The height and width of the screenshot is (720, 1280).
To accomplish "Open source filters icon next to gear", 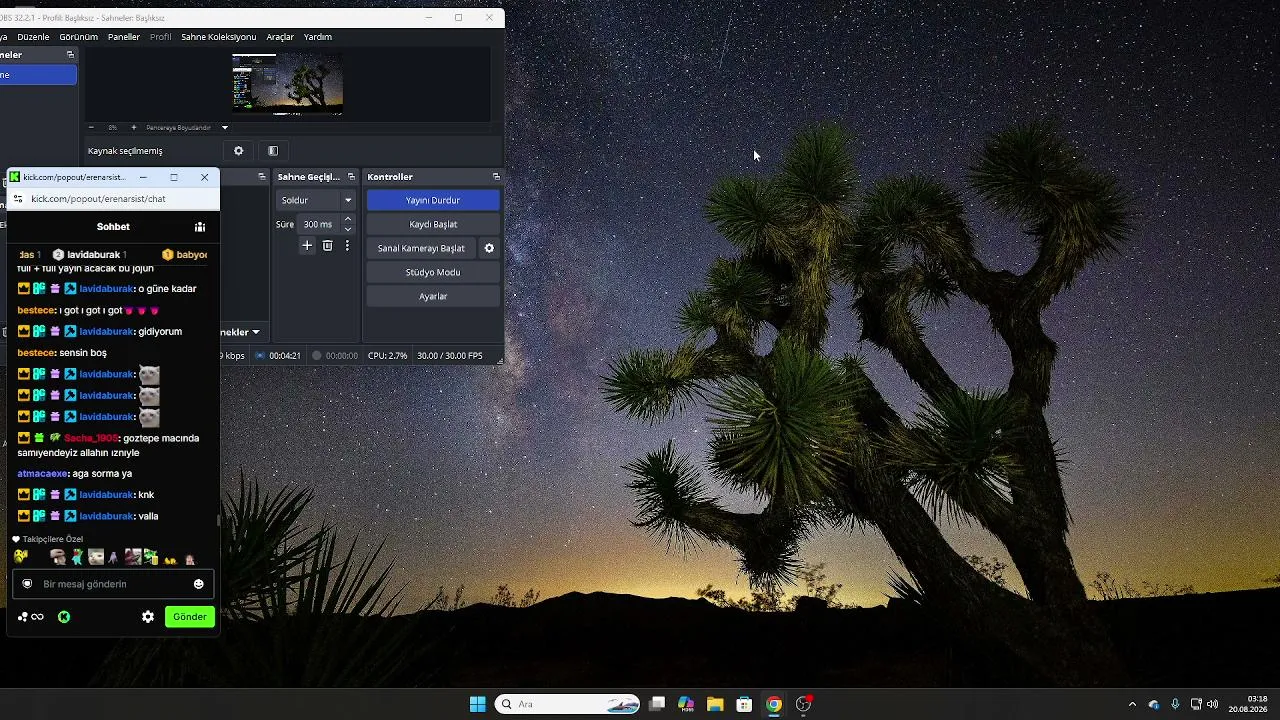I will coord(273,151).
